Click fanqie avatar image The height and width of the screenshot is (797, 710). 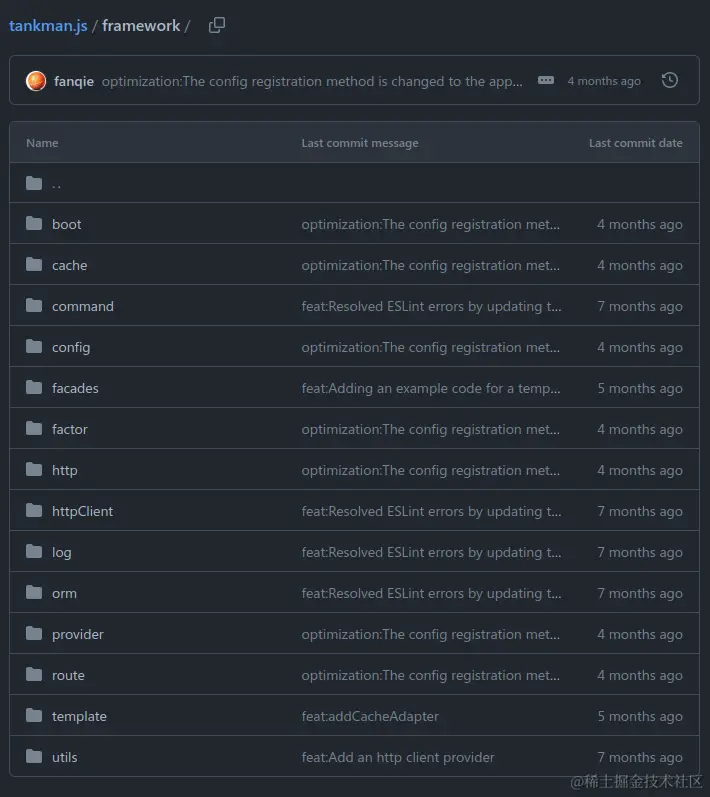tap(36, 81)
